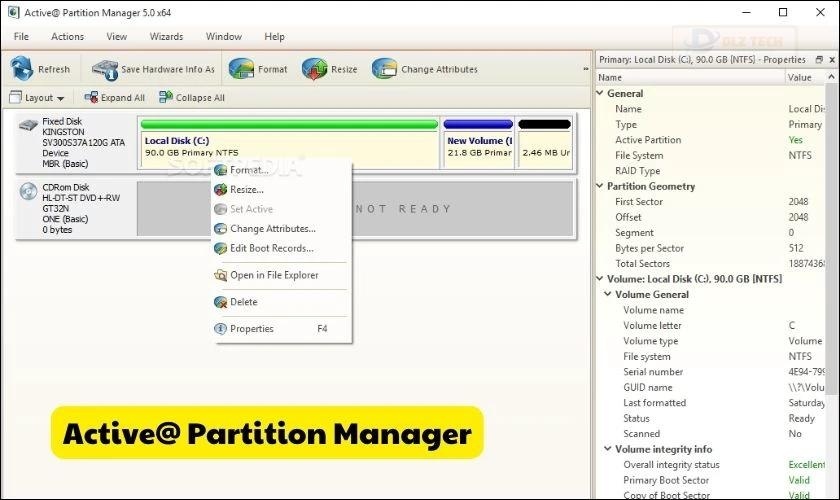This screenshot has width=840, height=500.
Task: Select the Last formatted property row
Action: pyautogui.click(x=710, y=403)
